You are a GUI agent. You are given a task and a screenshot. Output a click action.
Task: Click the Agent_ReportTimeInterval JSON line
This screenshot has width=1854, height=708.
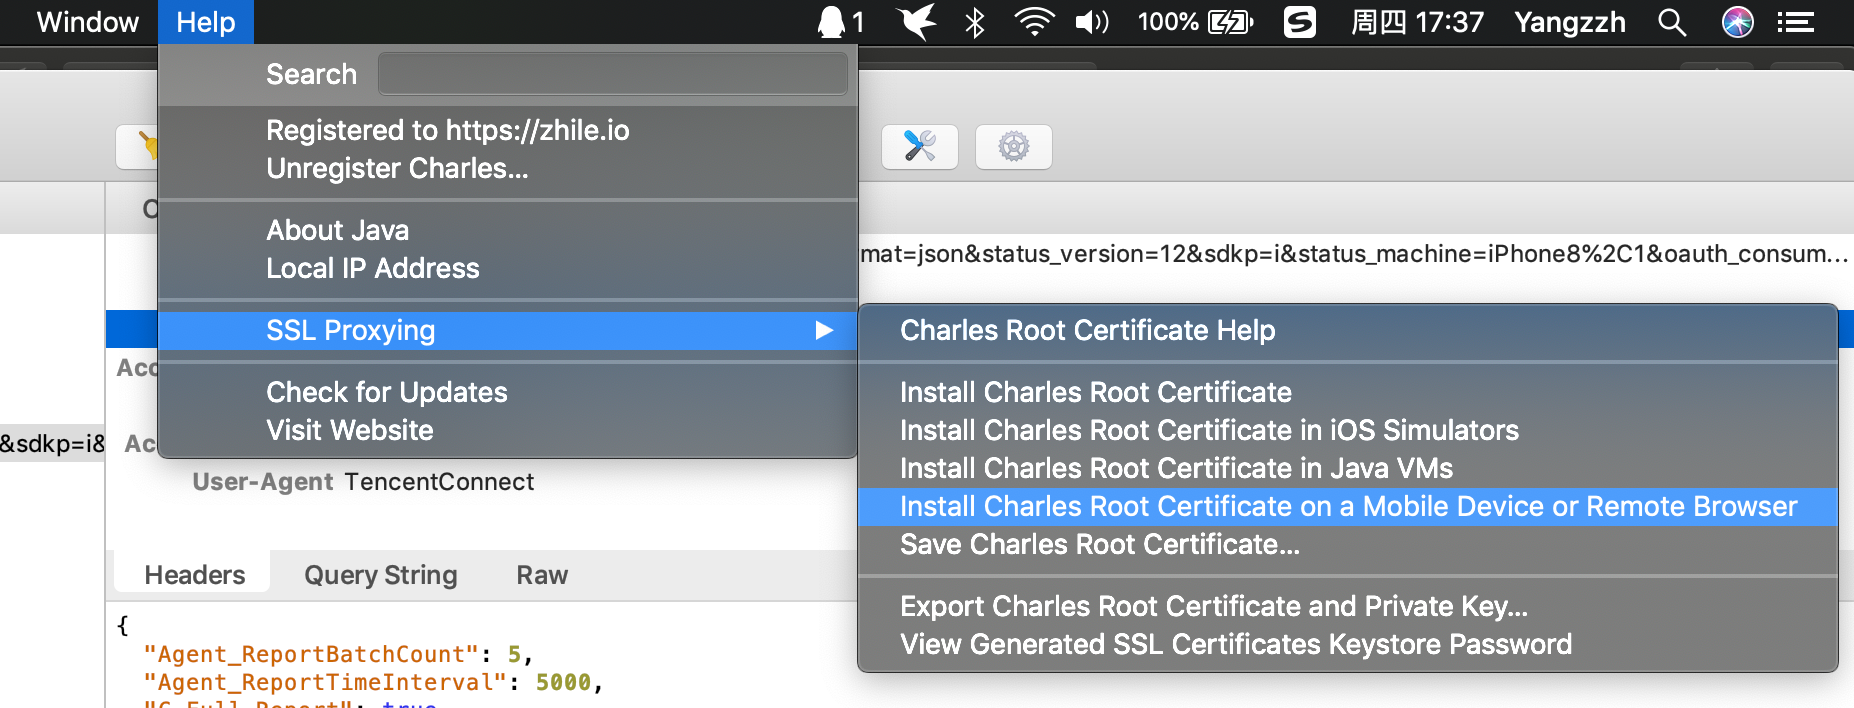pyautogui.click(x=373, y=682)
